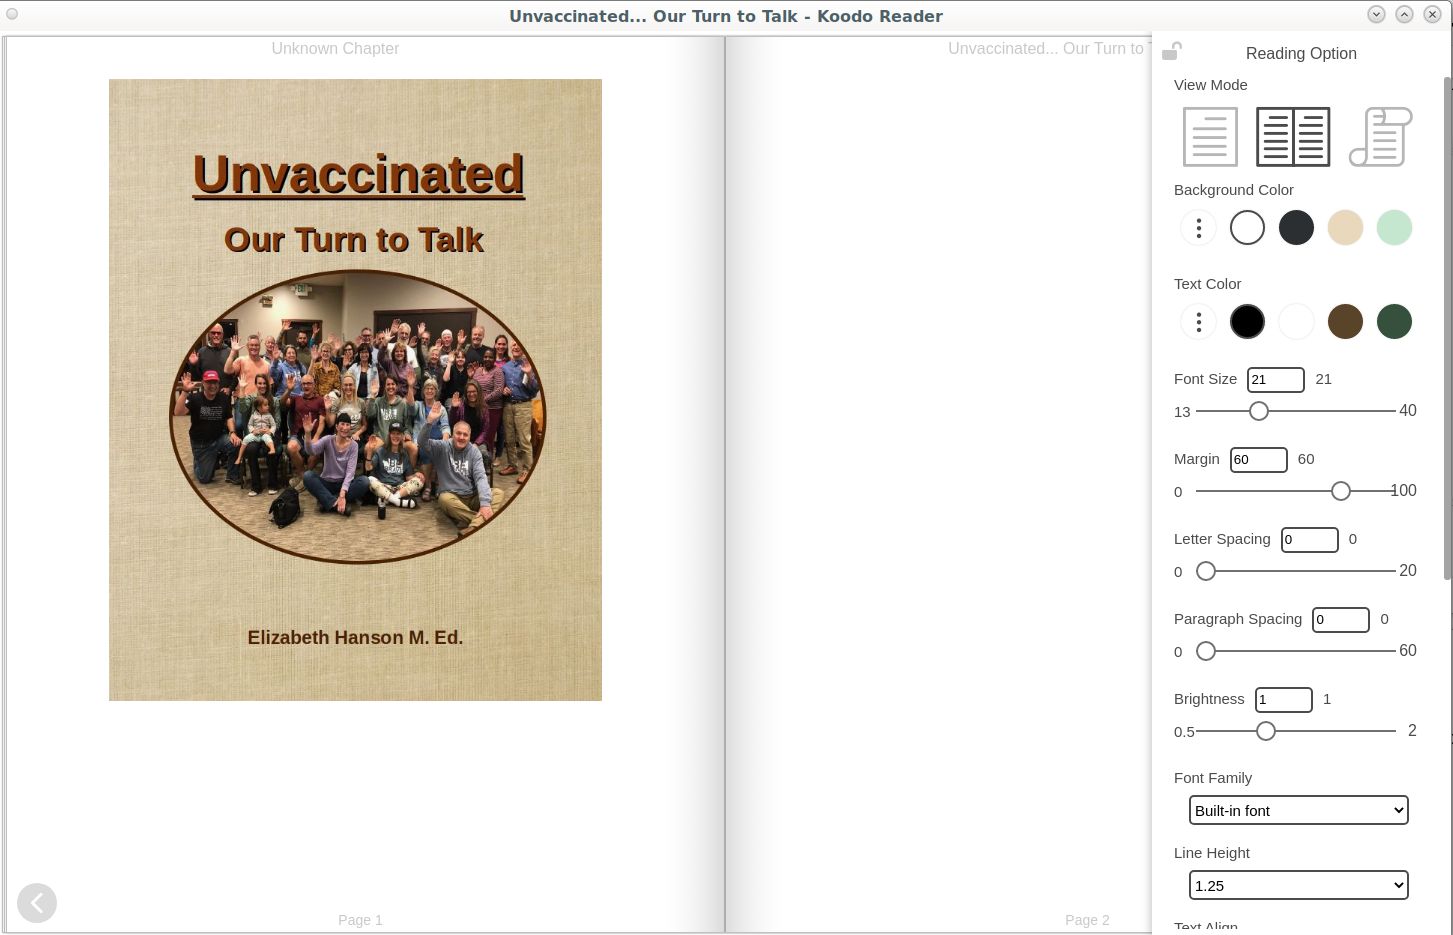Viewport: 1453px width, 935px height.
Task: Expand the Font Family dropdown
Action: (1298, 810)
